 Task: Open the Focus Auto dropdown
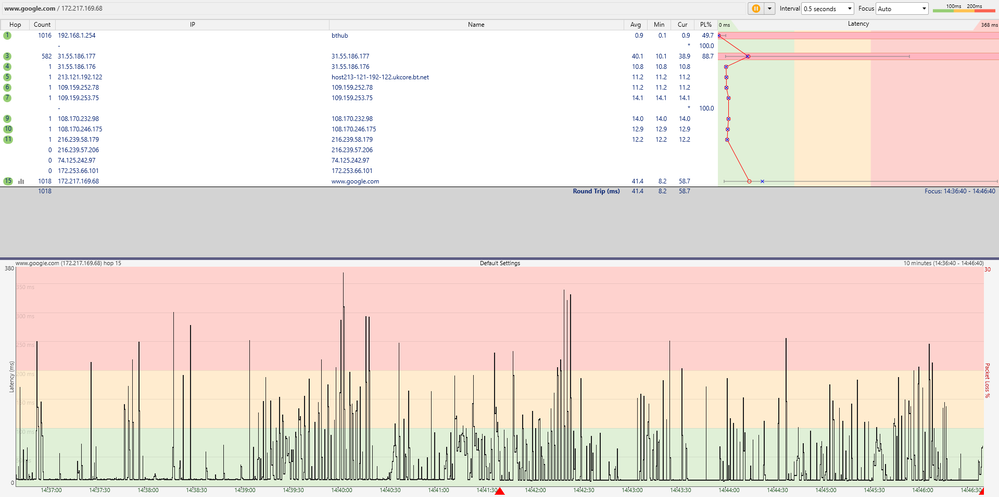tap(902, 8)
